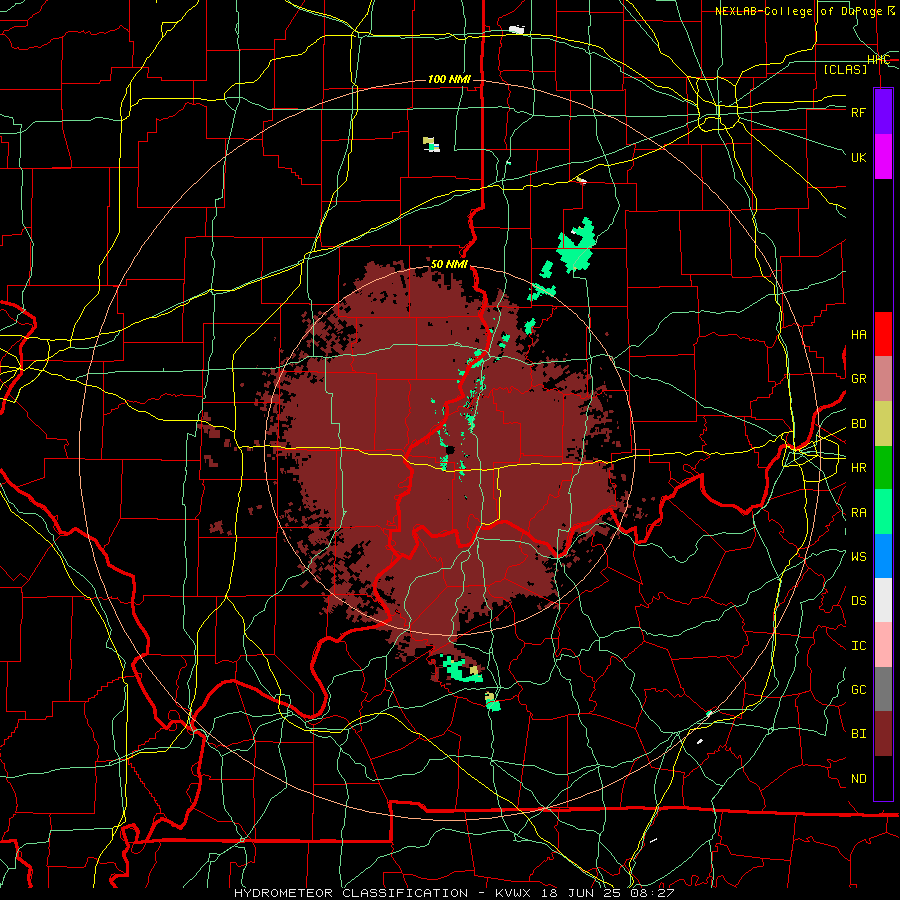Click the HHC product label
Image resolution: width=900 pixels, height=900 pixels.
pyautogui.click(x=878, y=60)
